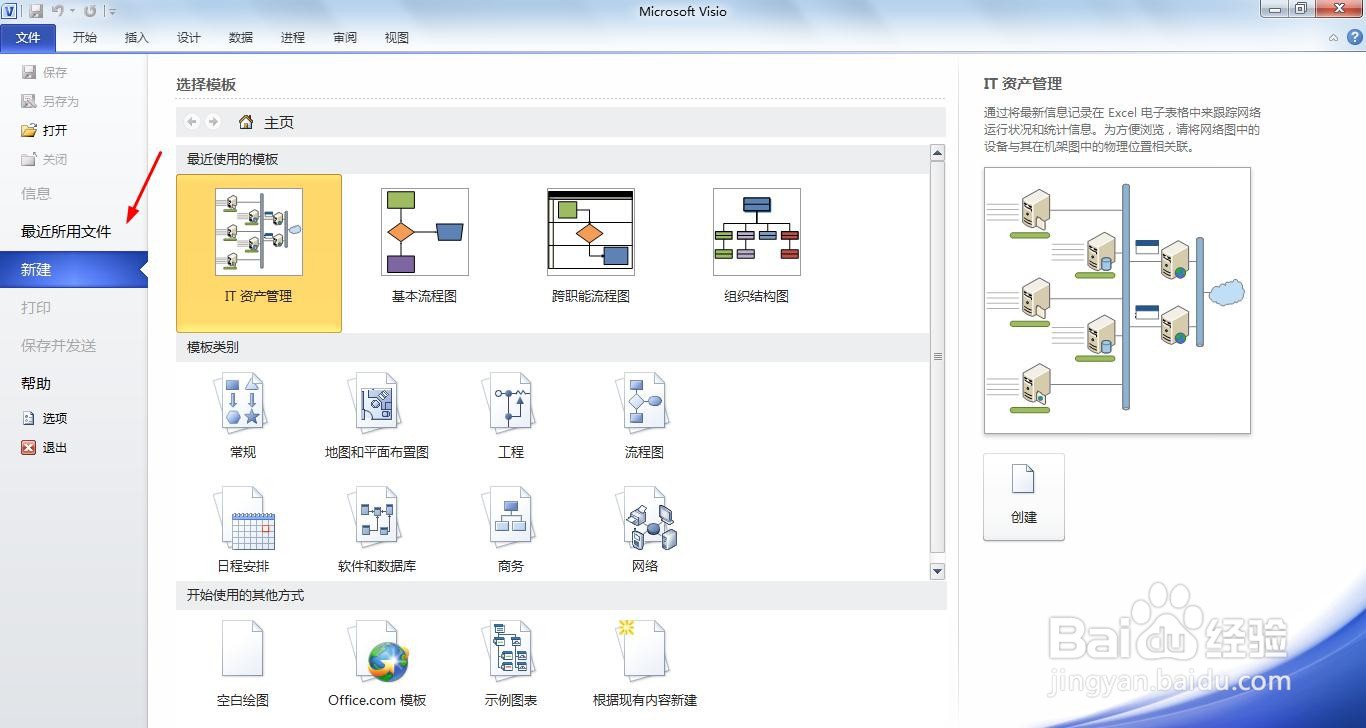Collapse the ribbon with the caret button
The height and width of the screenshot is (728, 1366).
point(1333,37)
